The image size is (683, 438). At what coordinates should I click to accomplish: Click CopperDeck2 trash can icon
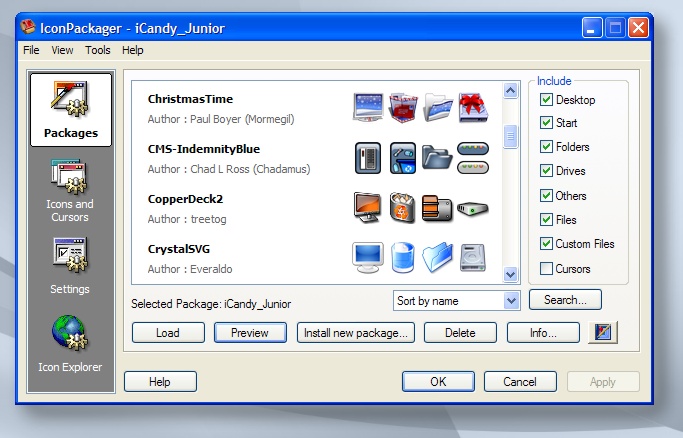click(x=402, y=208)
